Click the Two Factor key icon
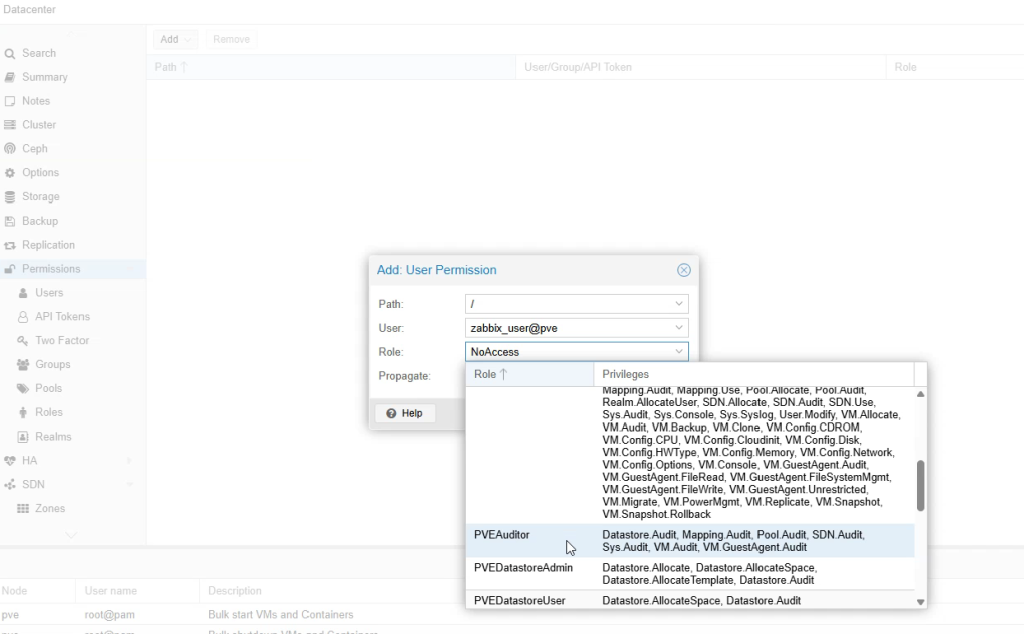Screen dimensions: 1024x634 pyautogui.click(x=24, y=341)
